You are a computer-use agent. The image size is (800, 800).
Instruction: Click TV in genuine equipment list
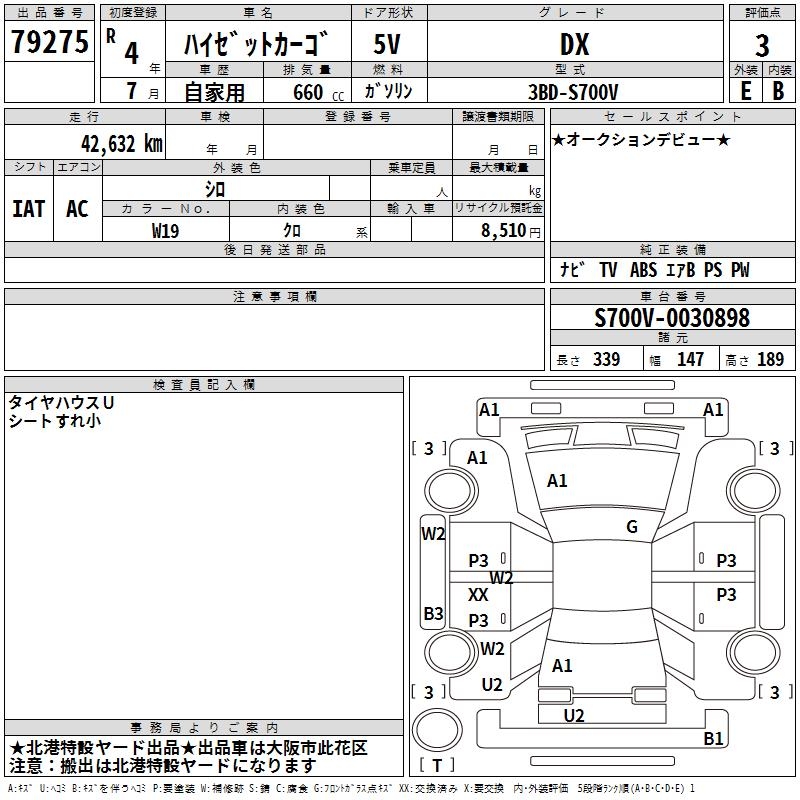coord(608,270)
